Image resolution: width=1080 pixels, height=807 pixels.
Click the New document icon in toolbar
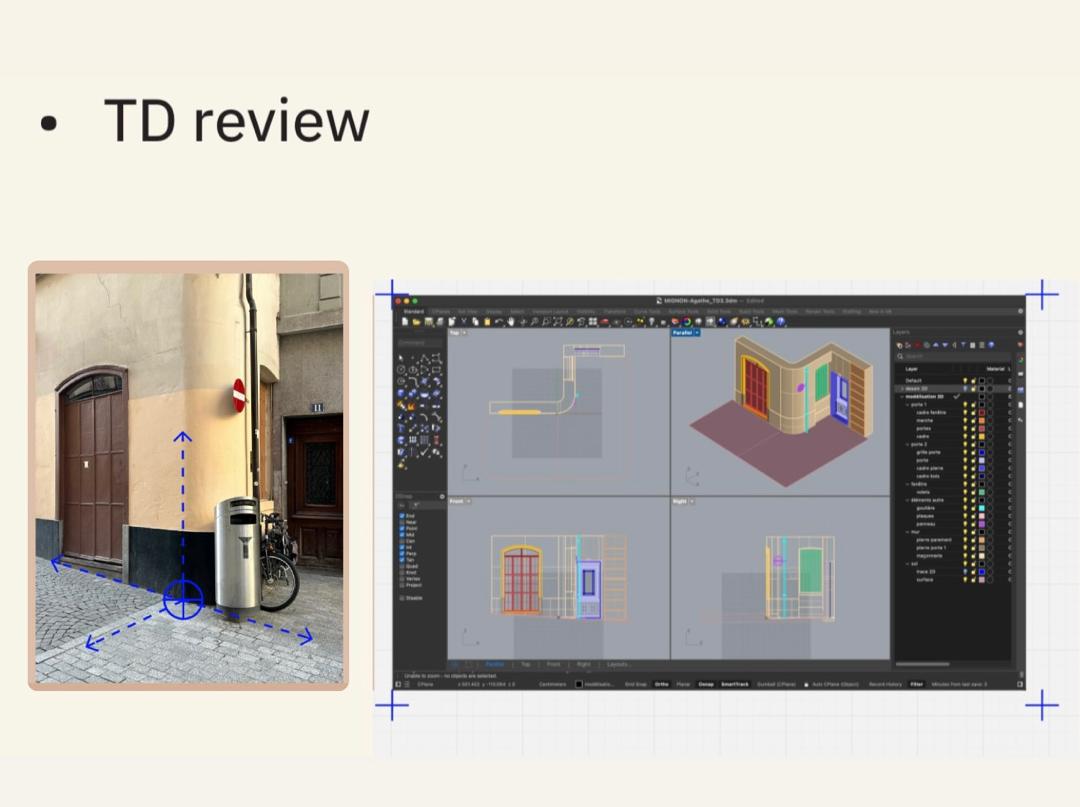pos(405,322)
